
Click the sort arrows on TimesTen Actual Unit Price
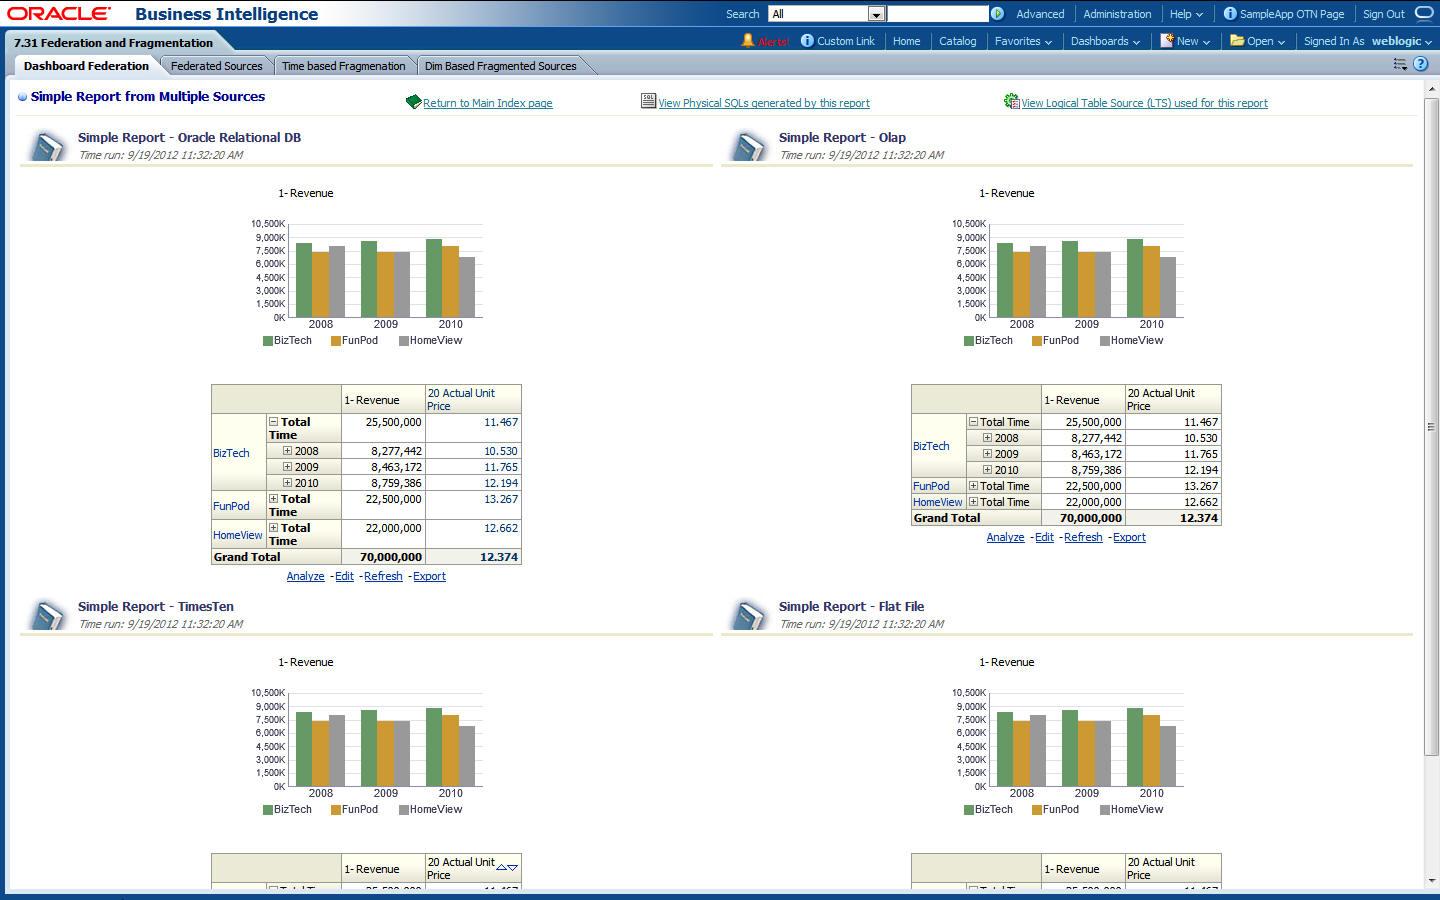click(507, 867)
